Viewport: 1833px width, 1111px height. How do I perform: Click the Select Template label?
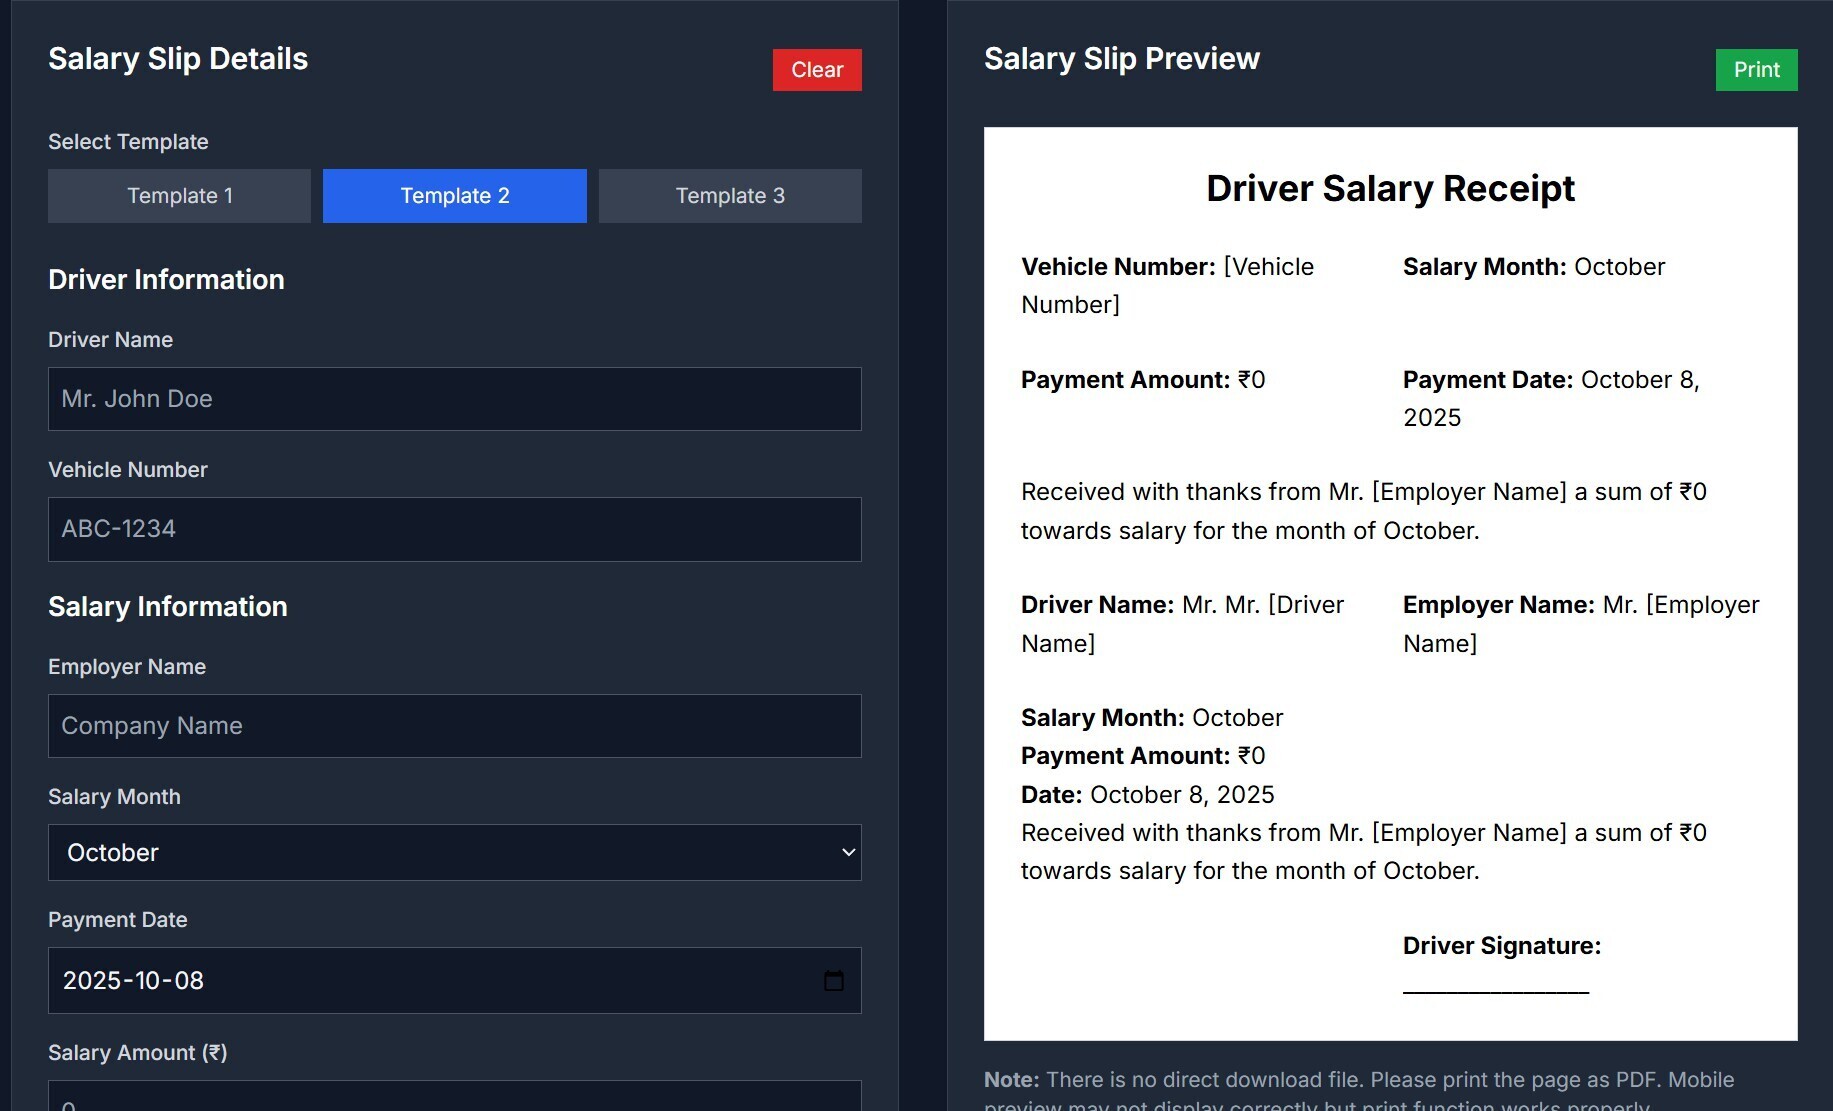coord(128,142)
